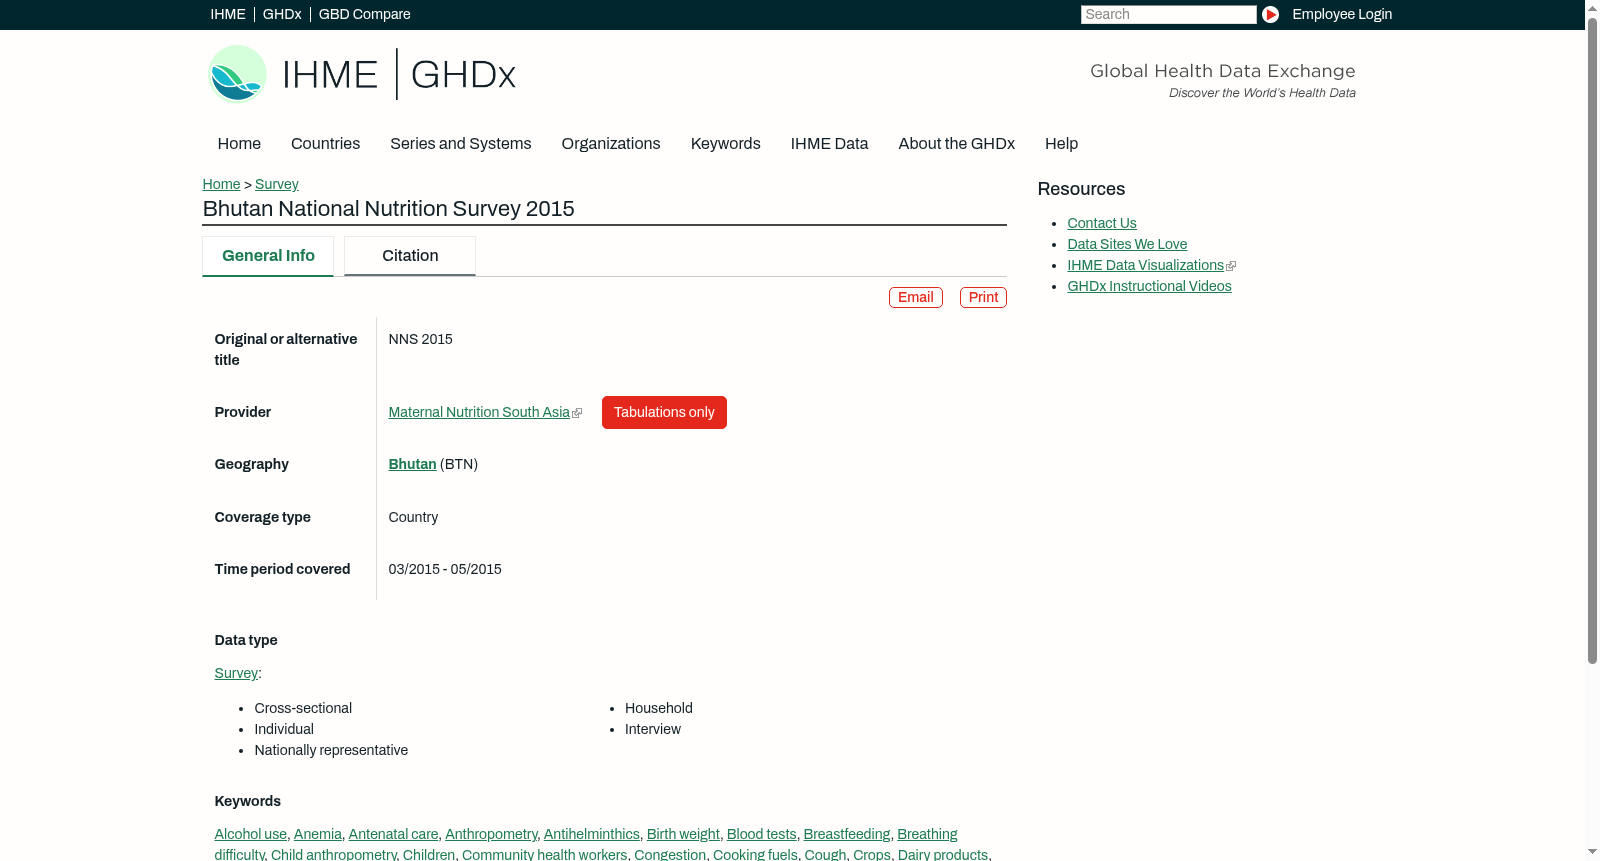Open Countries menu
The image size is (1600, 861).
[x=325, y=144]
